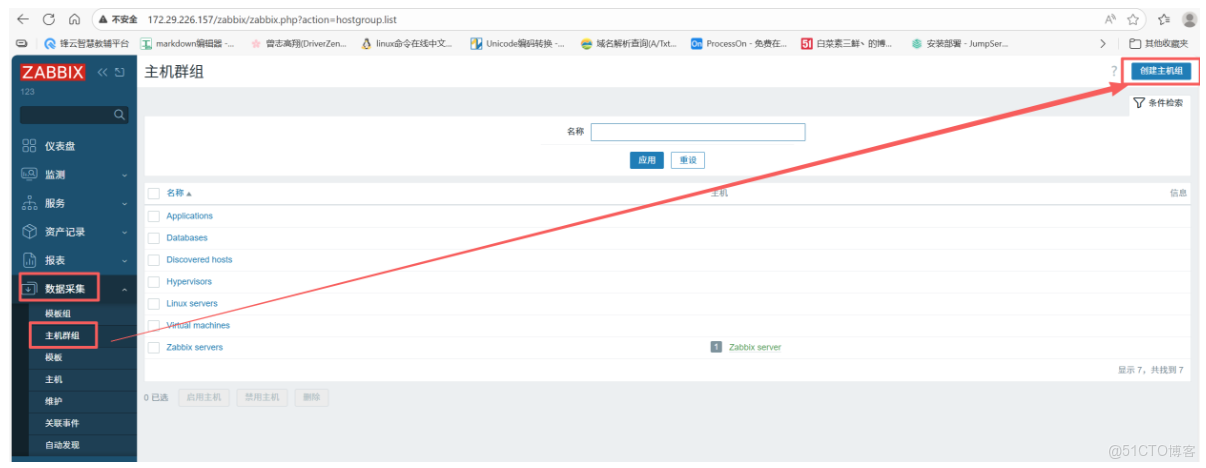Open 关联事件 submenu item
The width and height of the screenshot is (1206, 468).
pyautogui.click(x=62, y=424)
